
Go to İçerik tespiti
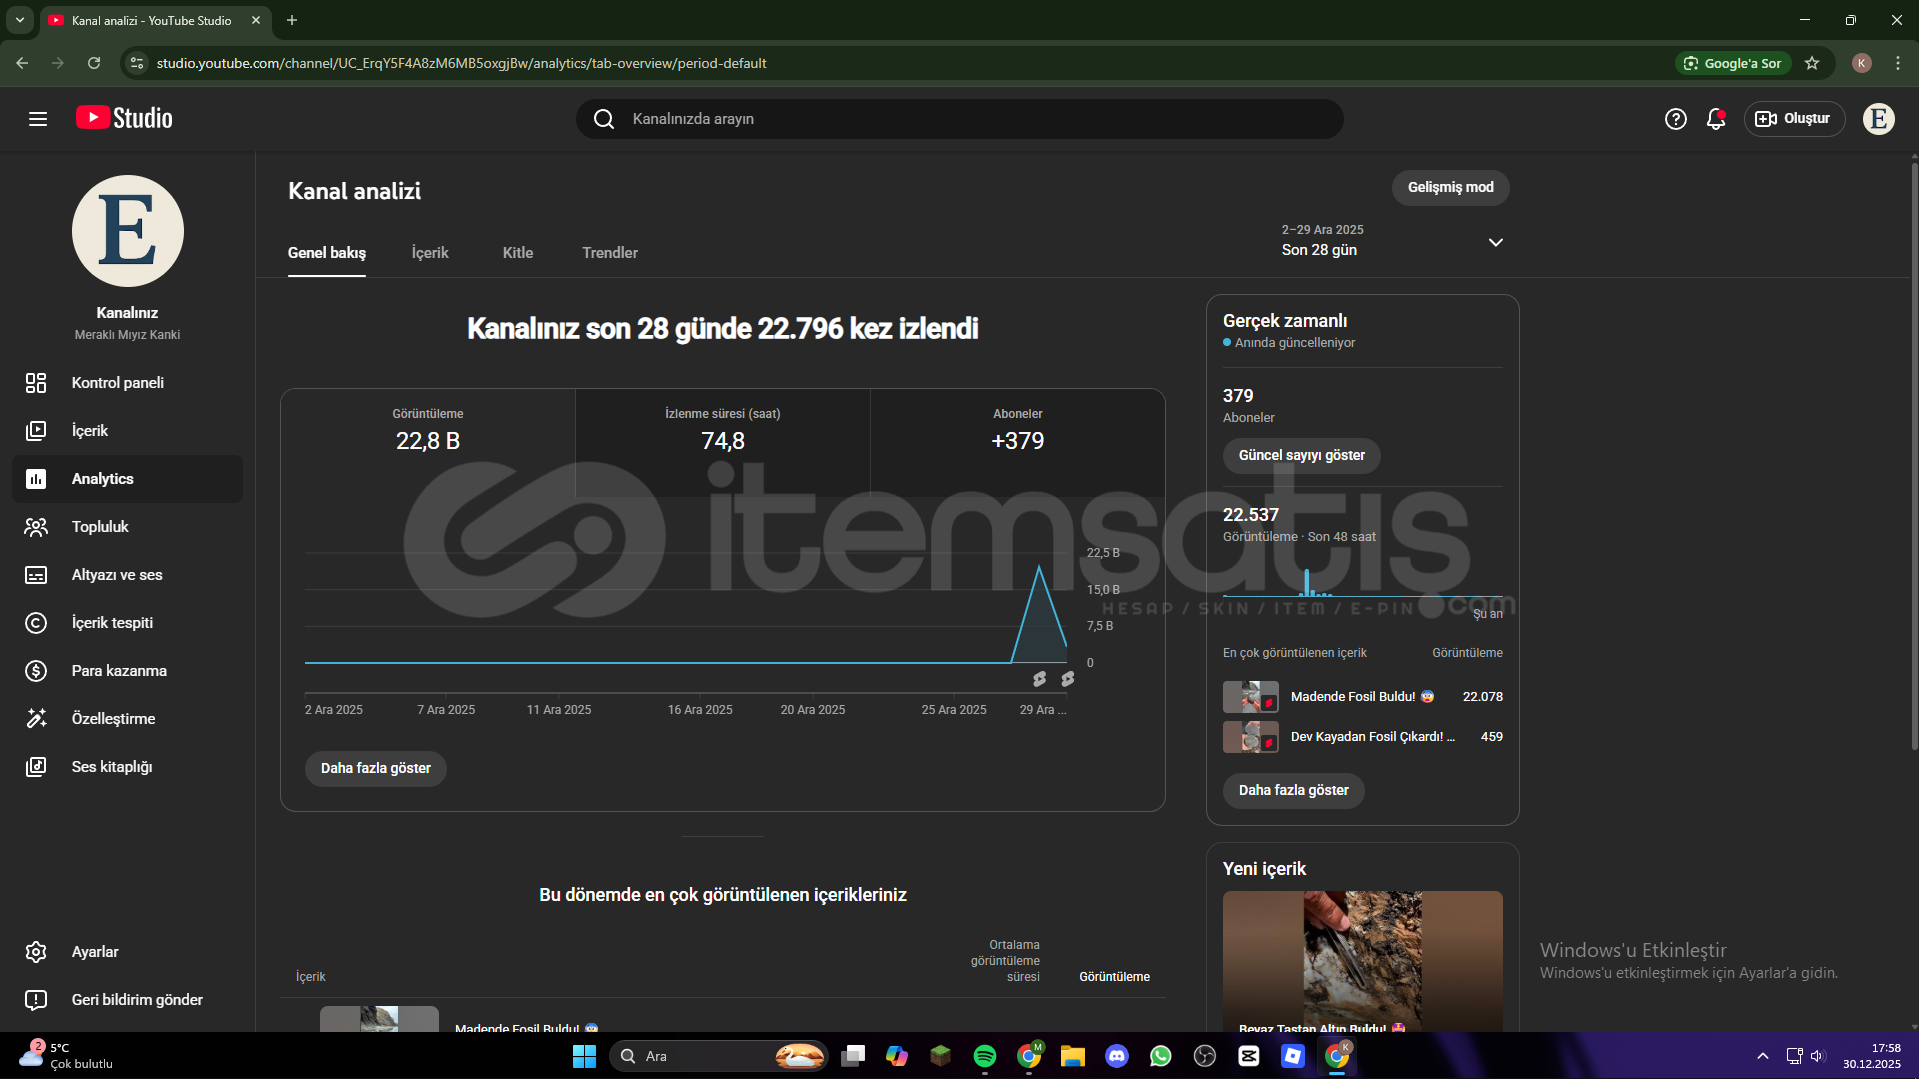127,623
